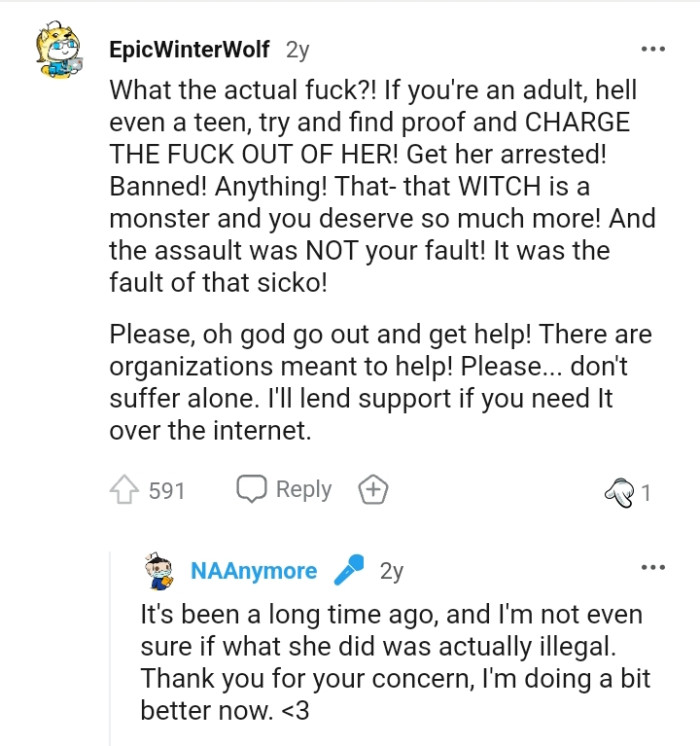The image size is (700, 746).
Task: Click the award count number 1
Action: pyautogui.click(x=646, y=492)
